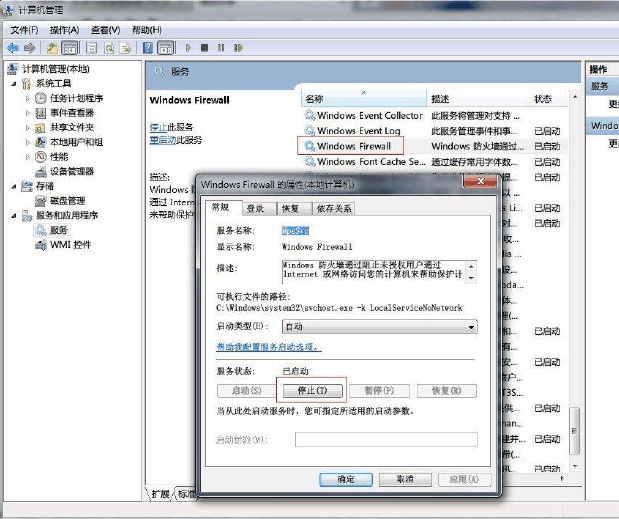Image resolution: width=619 pixels, height=519 pixels.
Task: Click the restart service toolbar icon
Action: click(x=239, y=47)
